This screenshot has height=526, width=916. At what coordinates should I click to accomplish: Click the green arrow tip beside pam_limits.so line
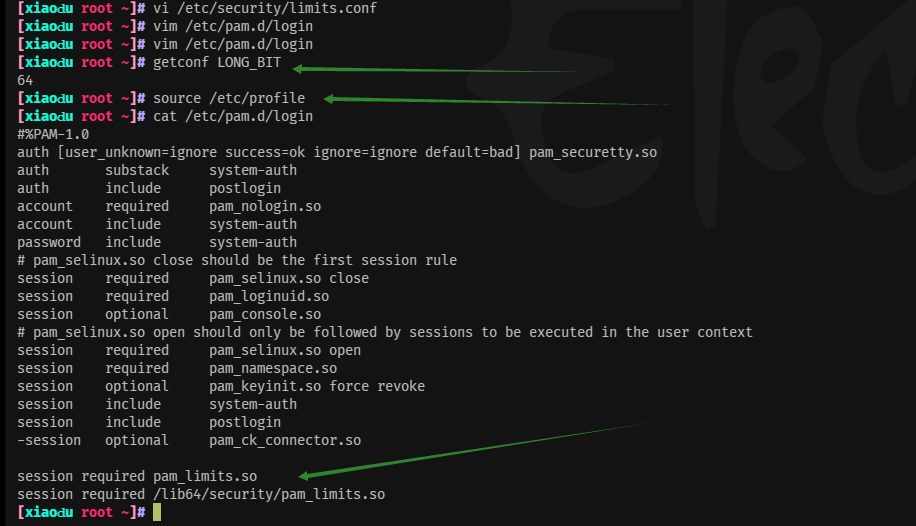(x=304, y=476)
